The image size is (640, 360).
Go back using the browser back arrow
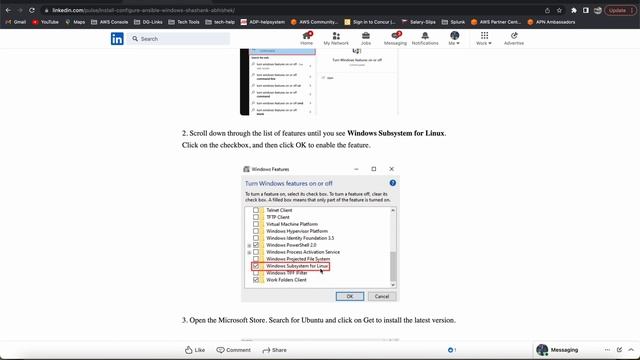click(x=8, y=10)
